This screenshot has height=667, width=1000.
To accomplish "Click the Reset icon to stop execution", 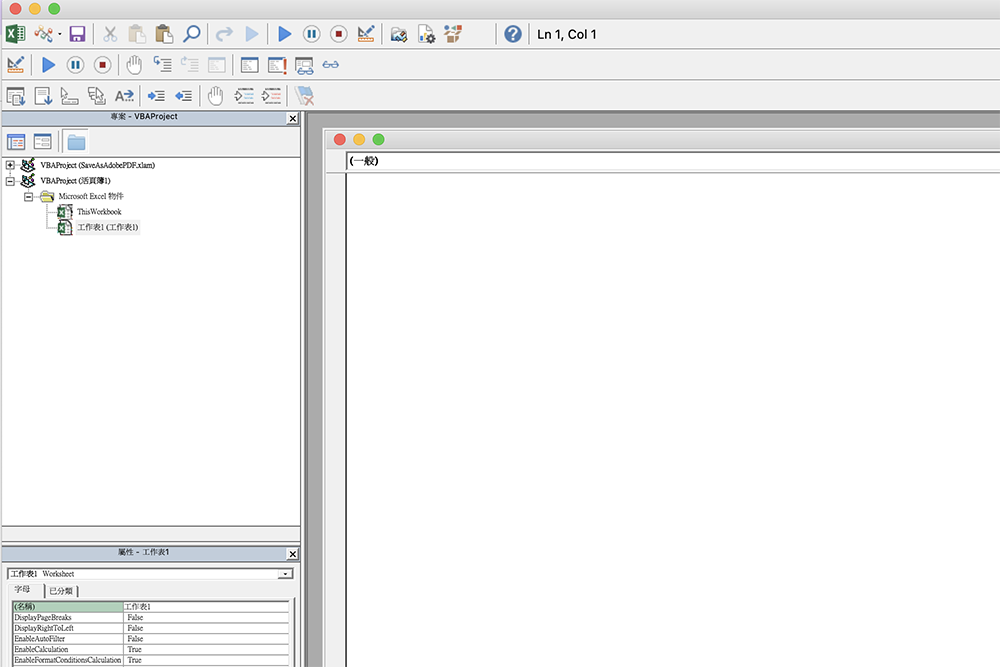I will click(338, 33).
